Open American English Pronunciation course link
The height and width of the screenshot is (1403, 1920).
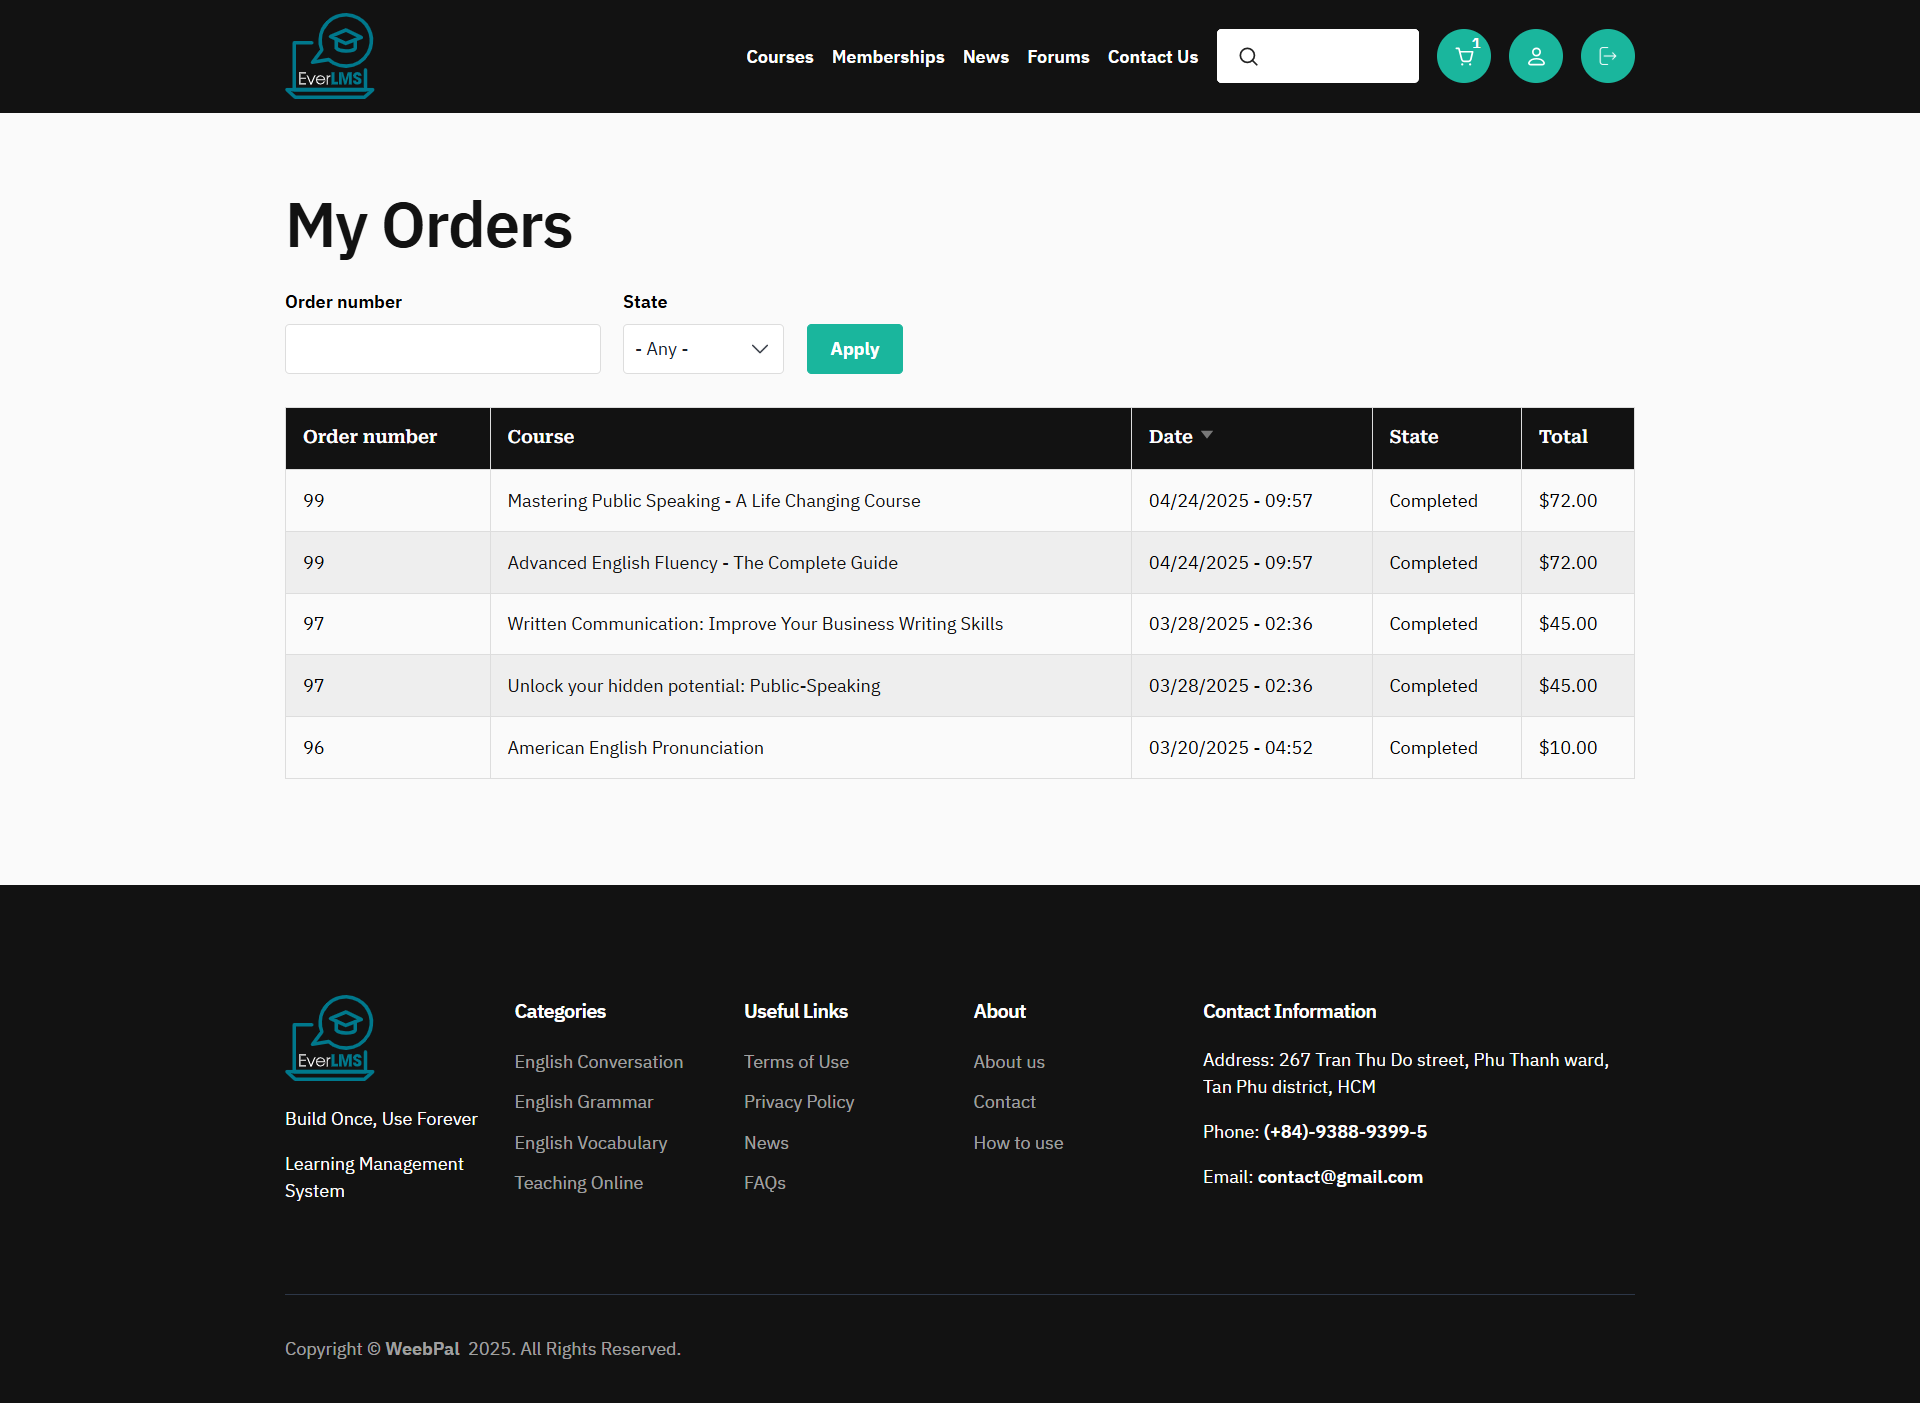[x=635, y=748]
